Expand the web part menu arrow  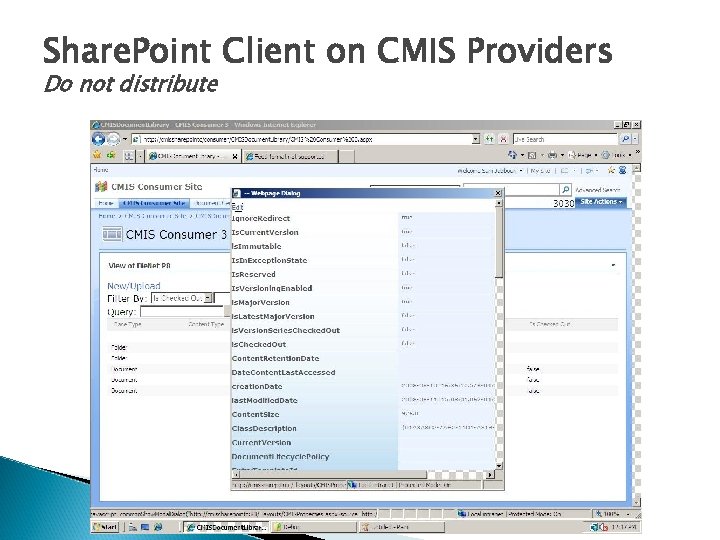613,265
